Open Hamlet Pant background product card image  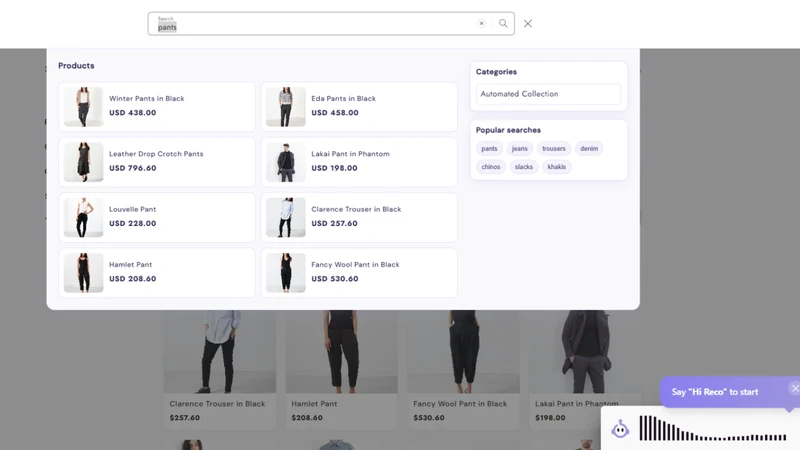[341, 352]
